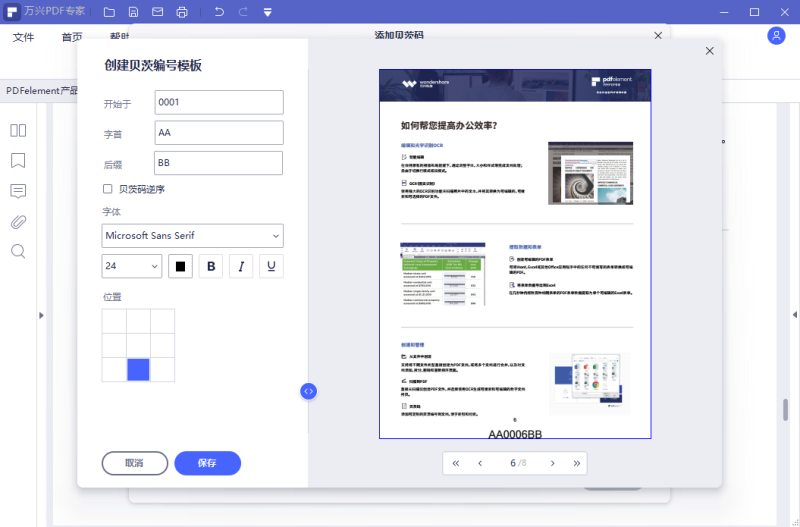Click the 万兴PDF专家 app logo
Viewport: 800px width, 527px height.
click(12, 12)
